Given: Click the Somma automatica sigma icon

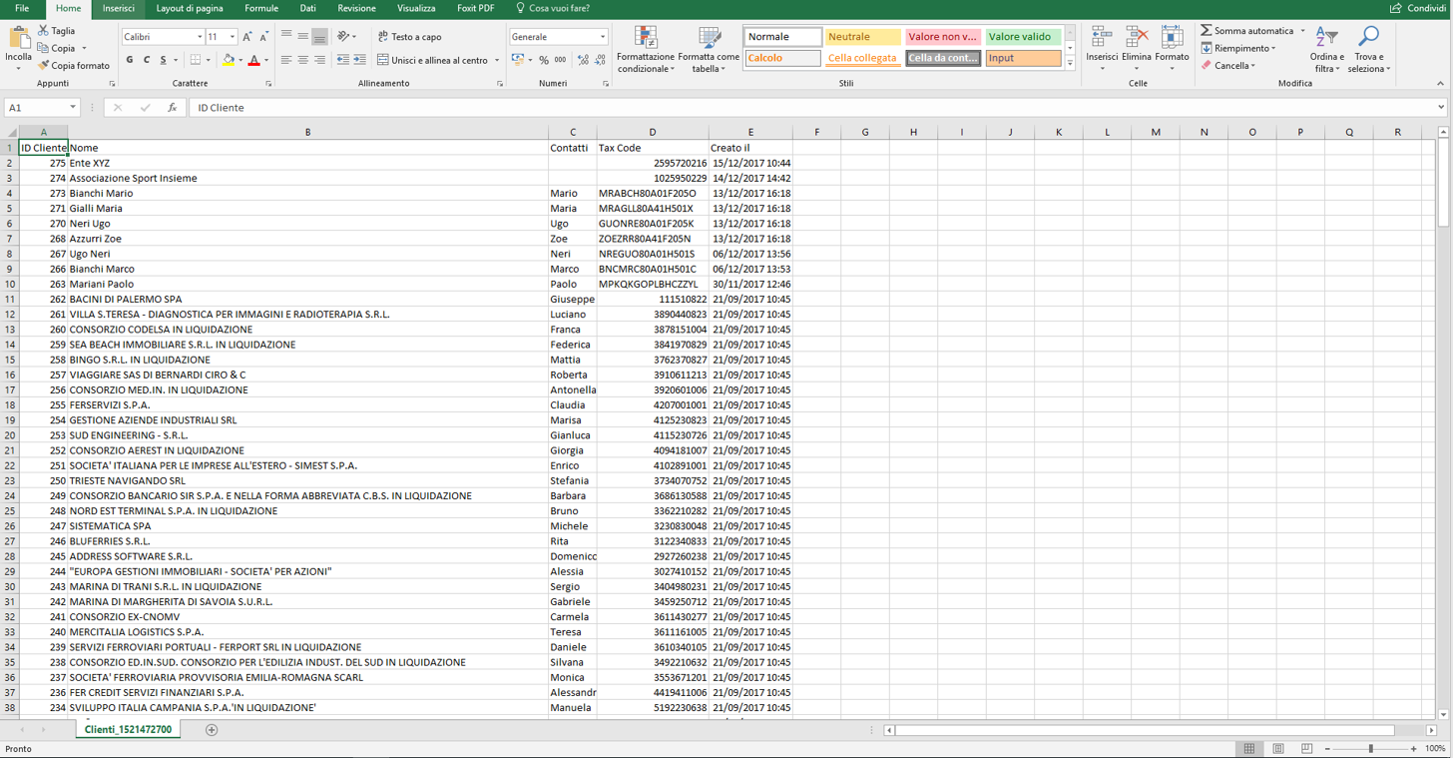Looking at the screenshot, I should pyautogui.click(x=1207, y=31).
